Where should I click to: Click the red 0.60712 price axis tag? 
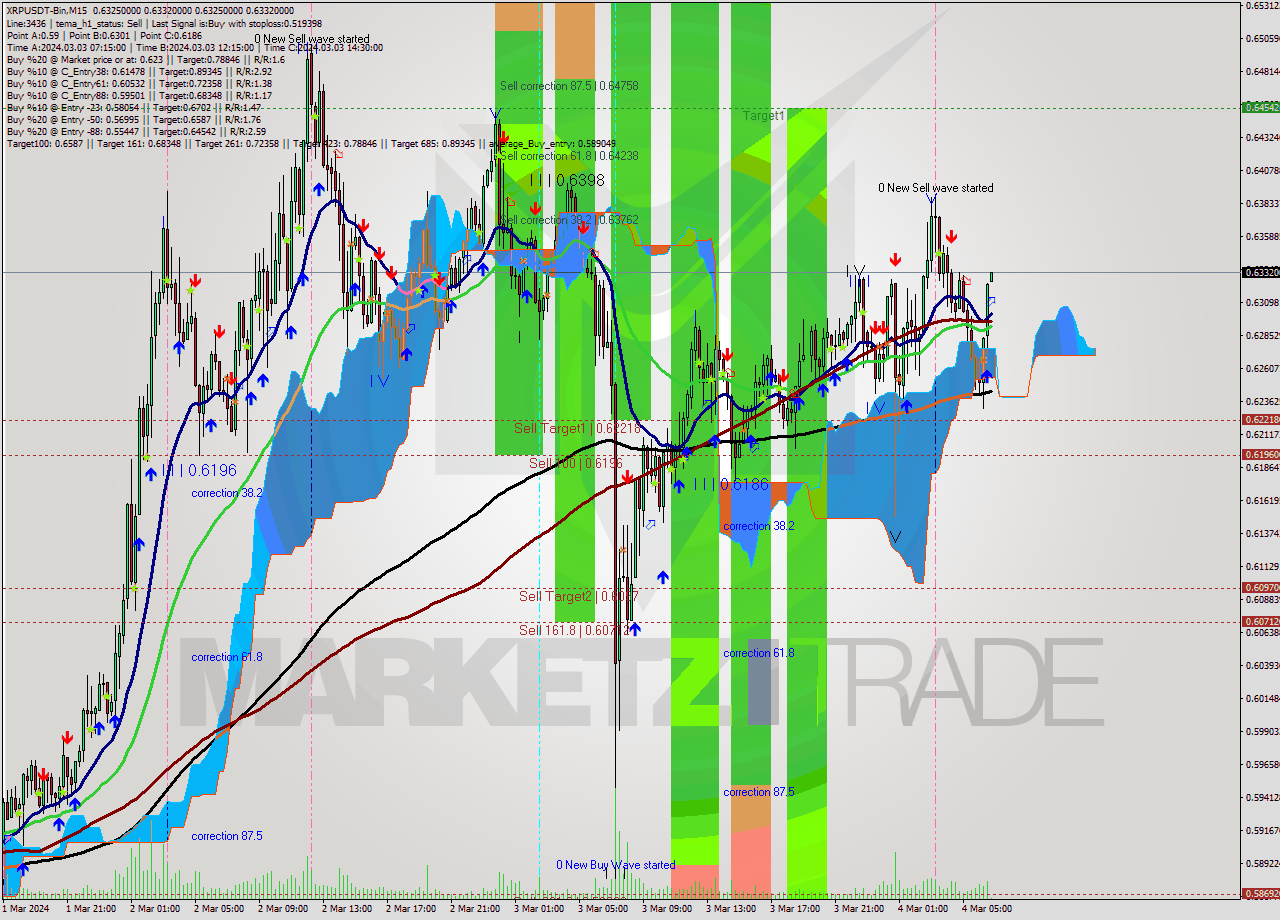1260,621
